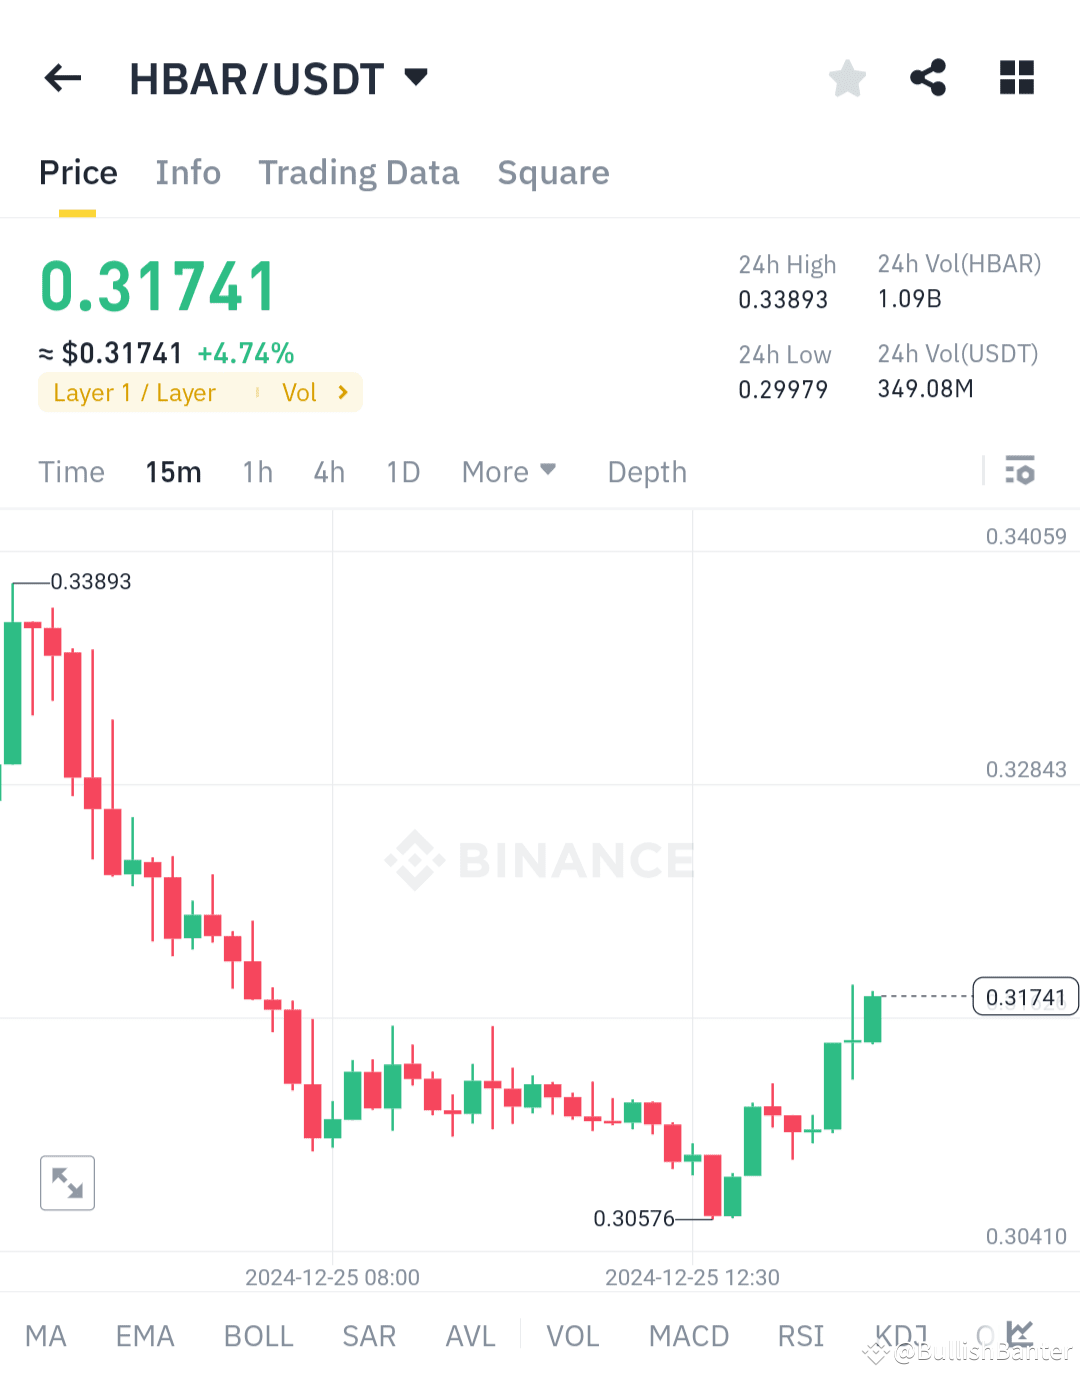Open the grid menu icon top right

1016,78
